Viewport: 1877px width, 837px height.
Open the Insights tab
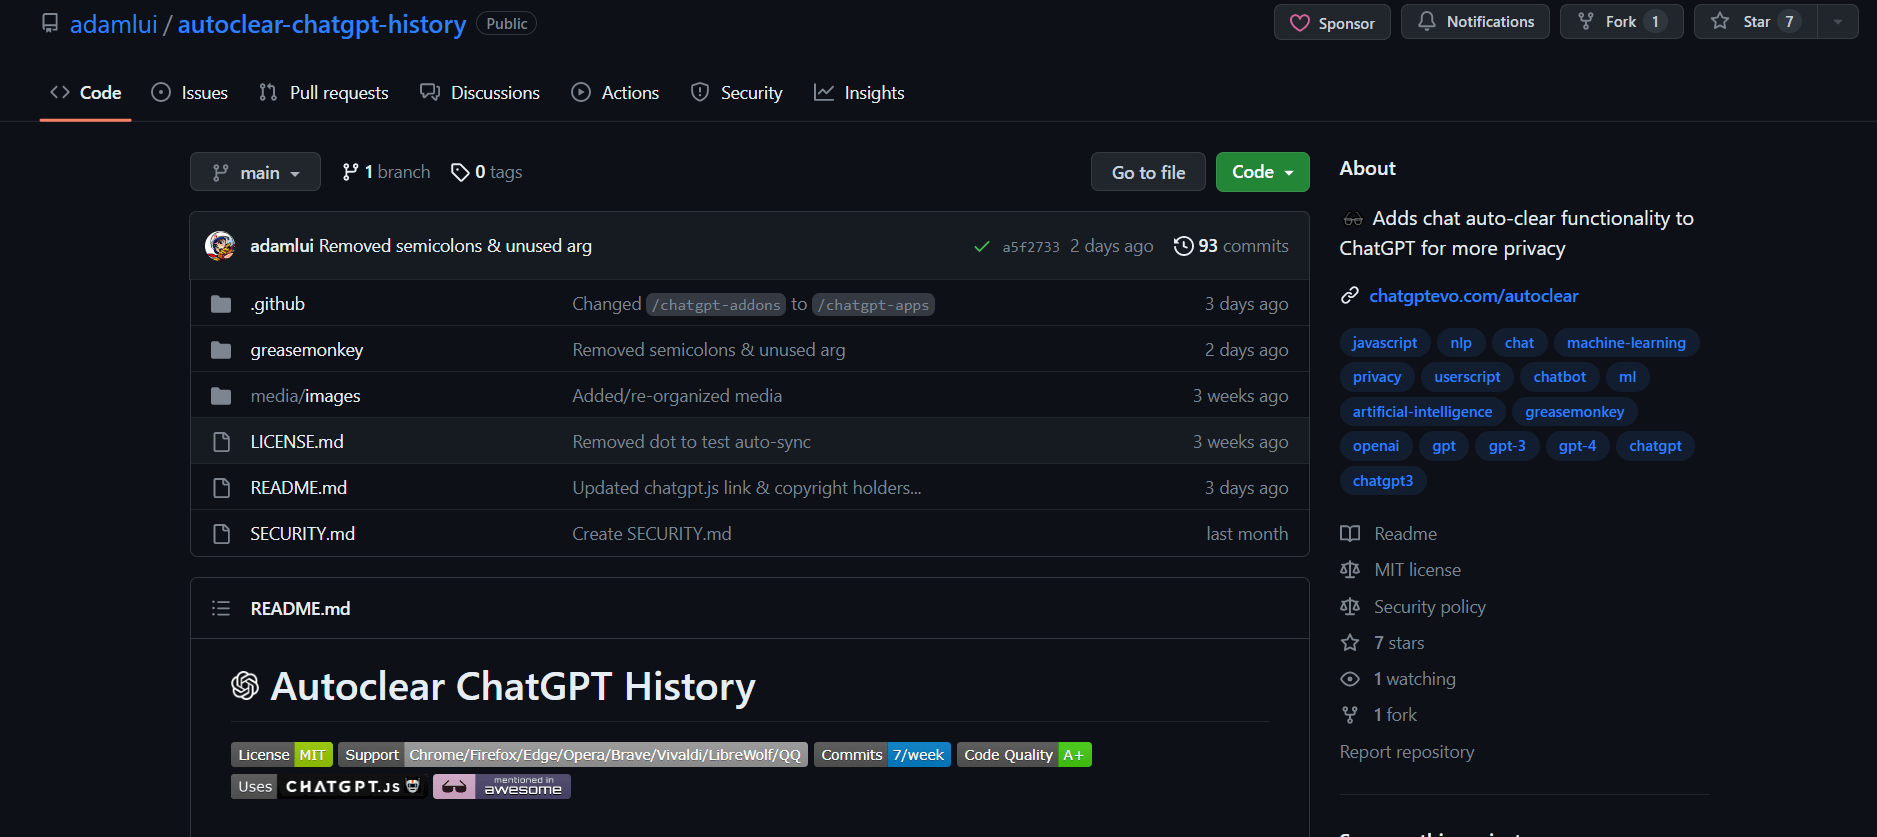[x=859, y=93]
